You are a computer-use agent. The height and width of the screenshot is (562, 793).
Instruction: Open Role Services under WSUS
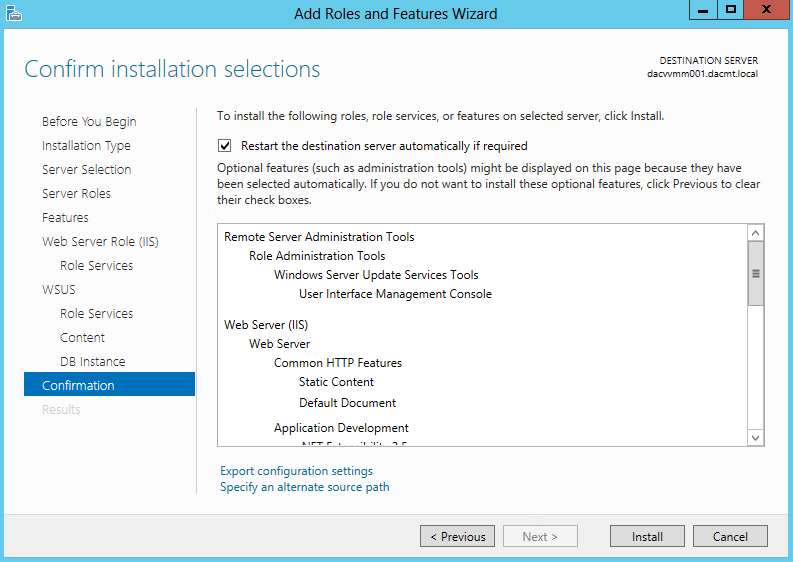coord(97,314)
